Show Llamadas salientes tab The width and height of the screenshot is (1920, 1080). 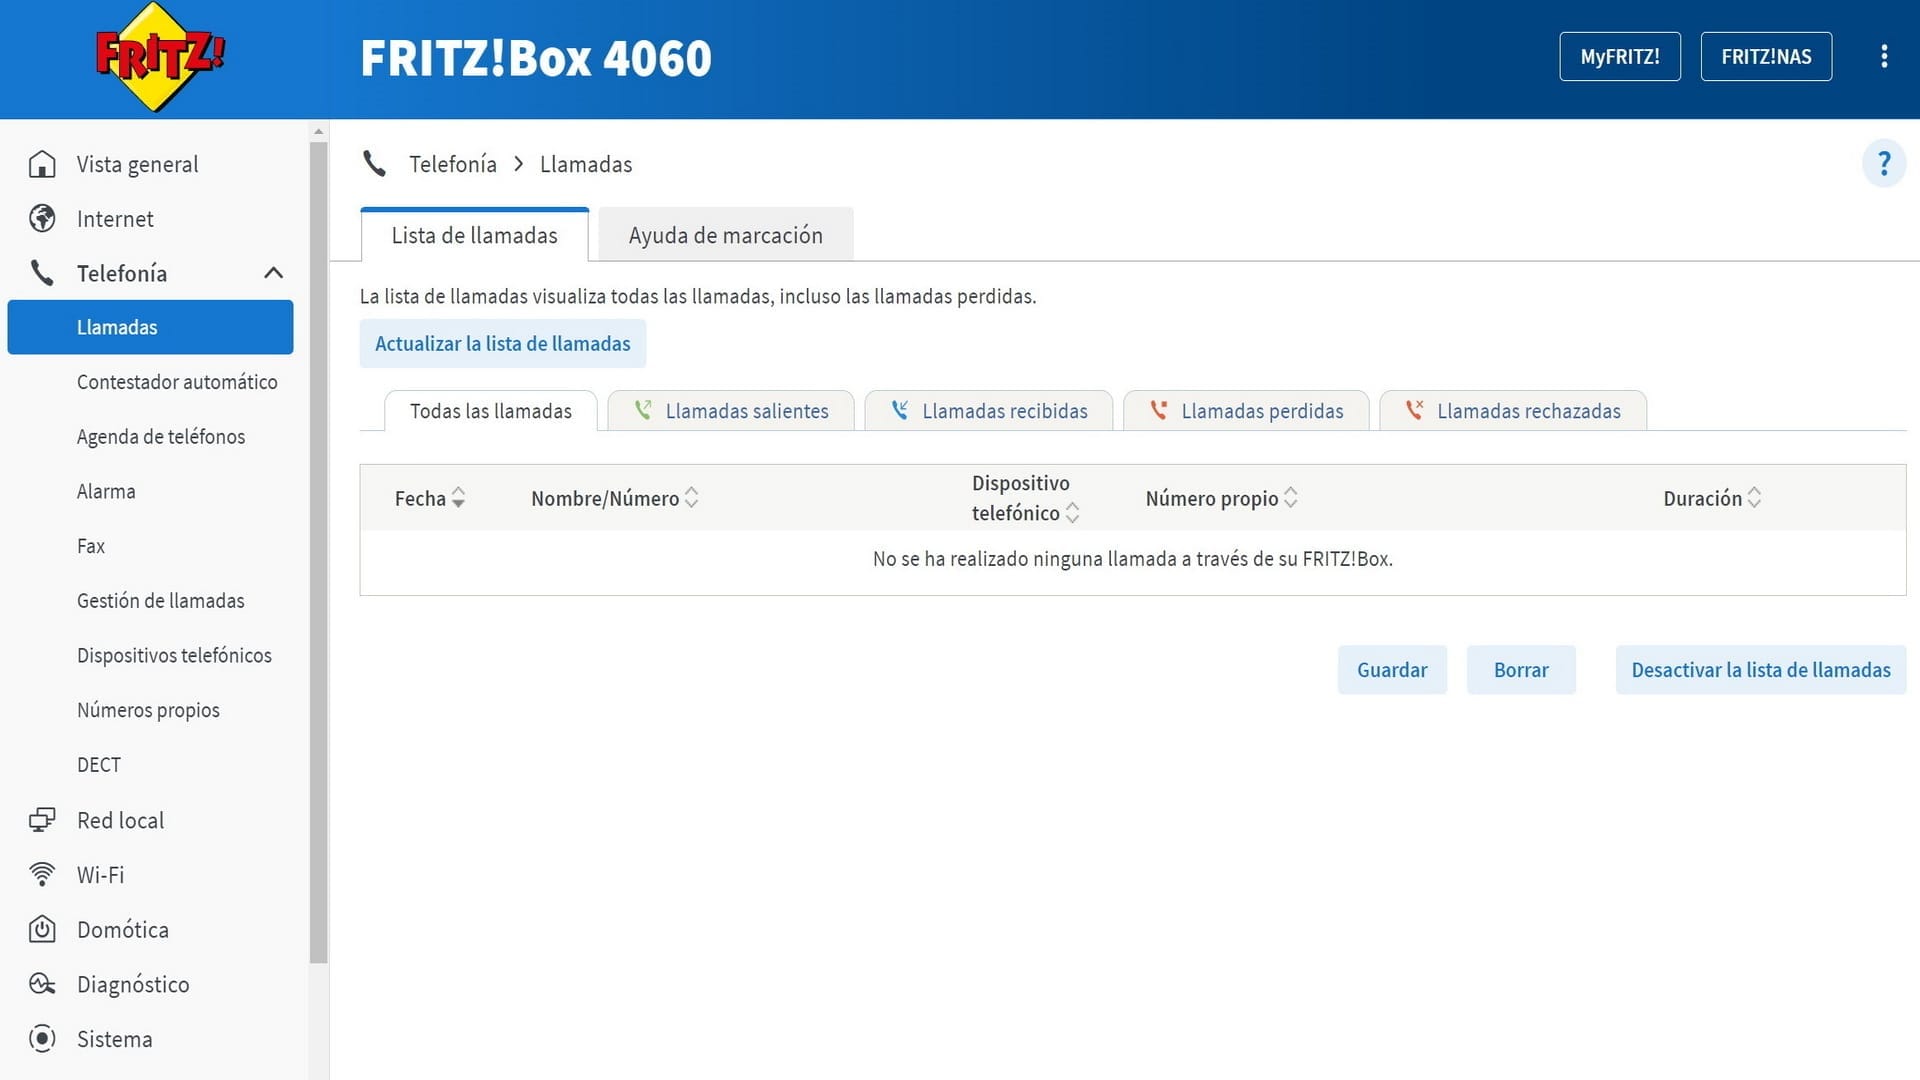point(731,411)
